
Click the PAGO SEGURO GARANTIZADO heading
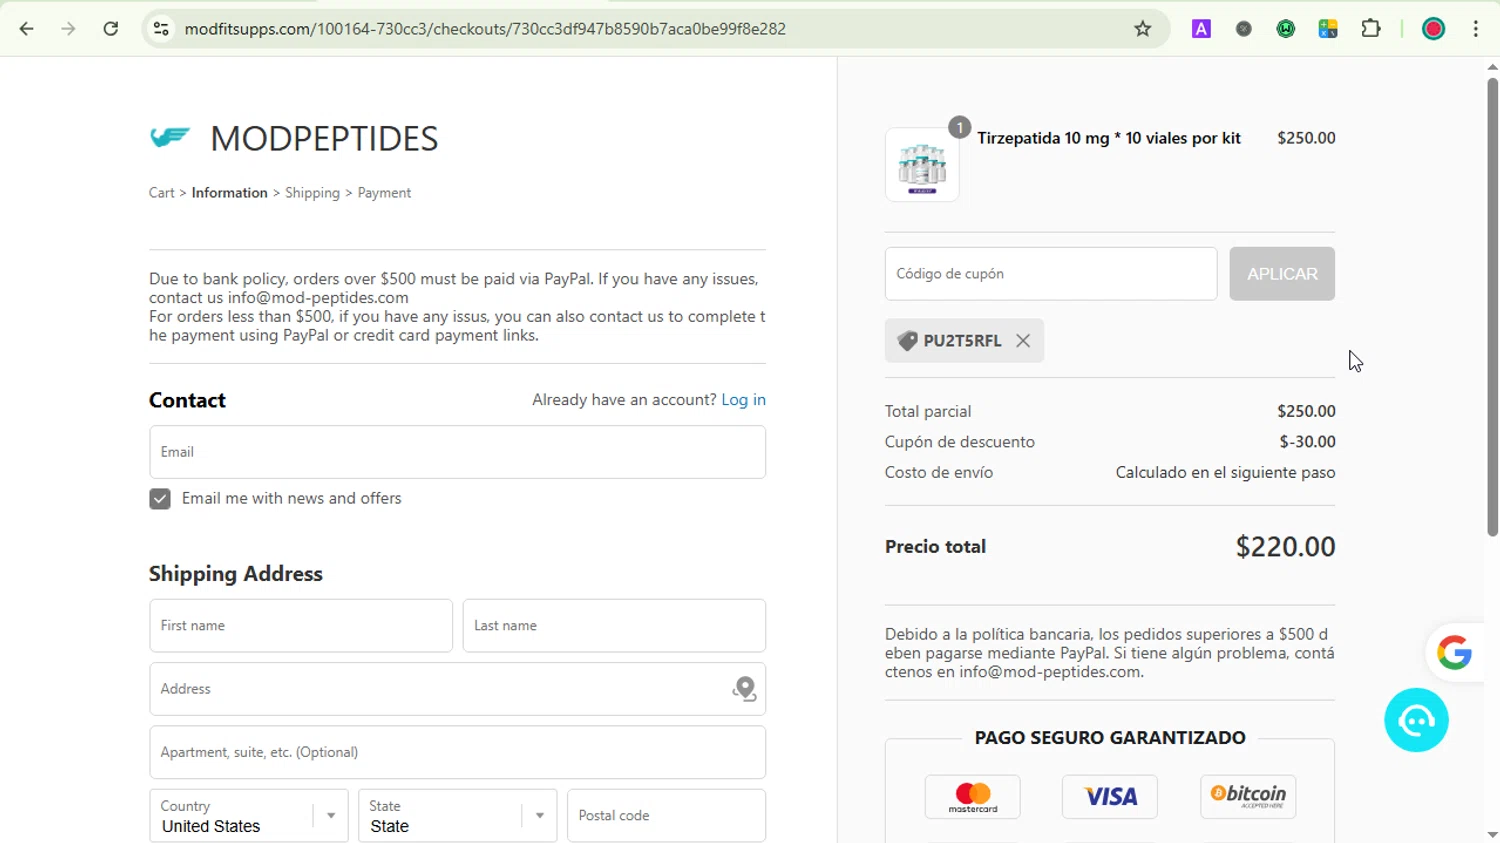[1110, 738]
